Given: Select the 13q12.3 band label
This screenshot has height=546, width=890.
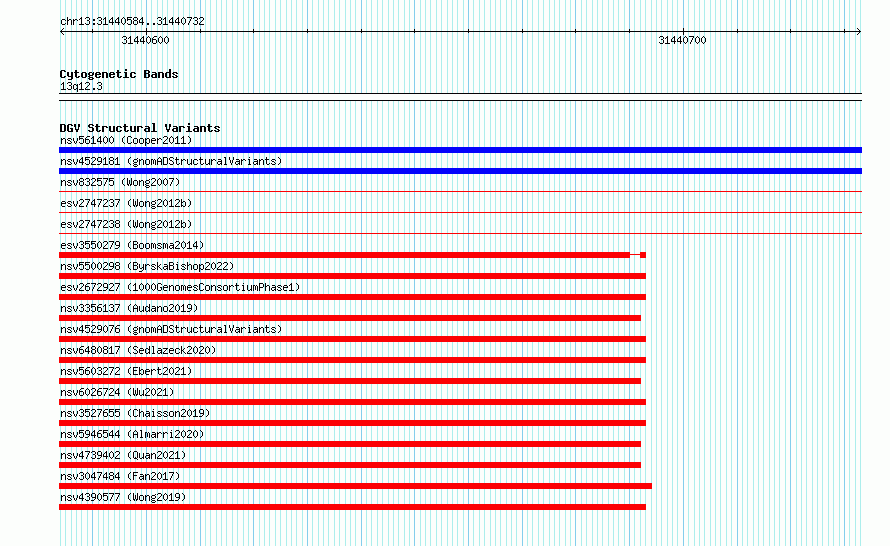Looking at the screenshot, I should pos(81,86).
